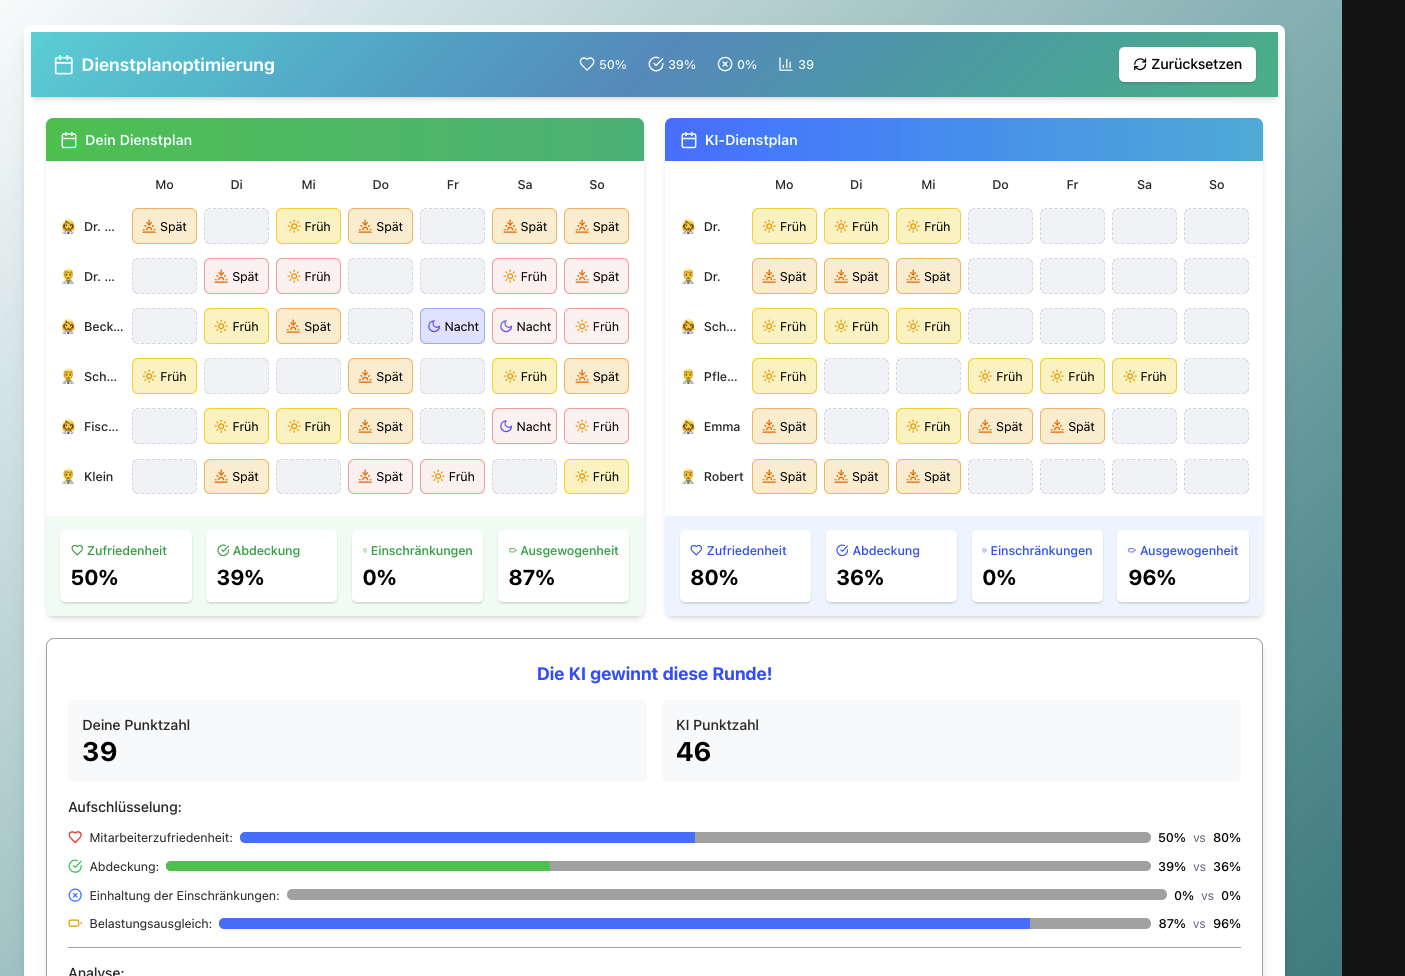The height and width of the screenshot is (976, 1405).
Task: Click Fischer's Nacht shift on Saturday
Action: pyautogui.click(x=524, y=426)
